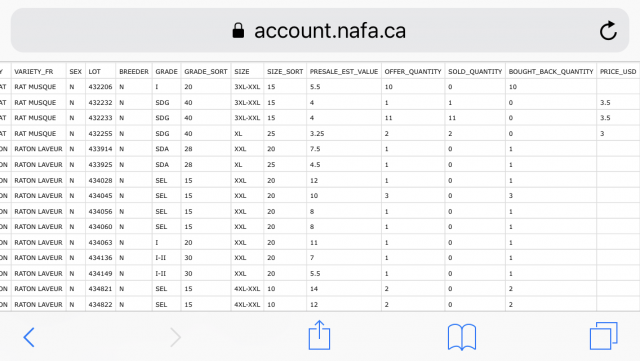
Task: Tap the padlock icon beside the URL
Action: 238,31
